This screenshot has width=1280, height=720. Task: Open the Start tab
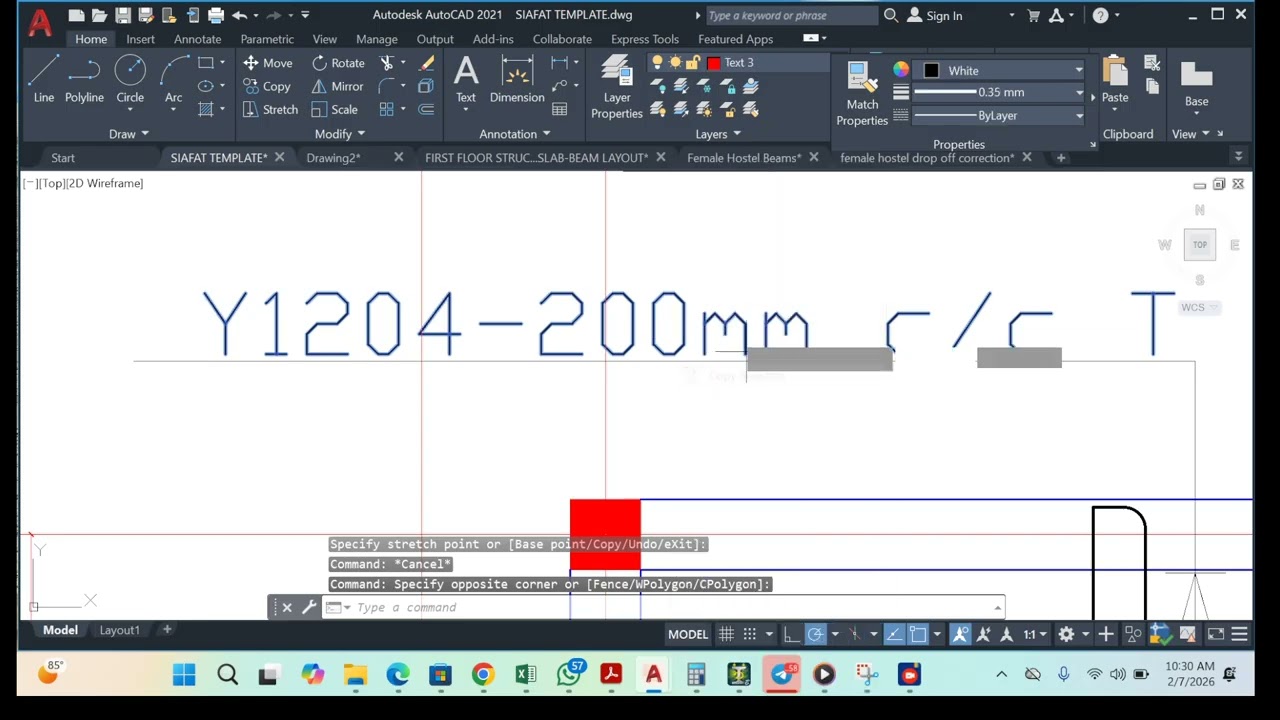point(63,158)
